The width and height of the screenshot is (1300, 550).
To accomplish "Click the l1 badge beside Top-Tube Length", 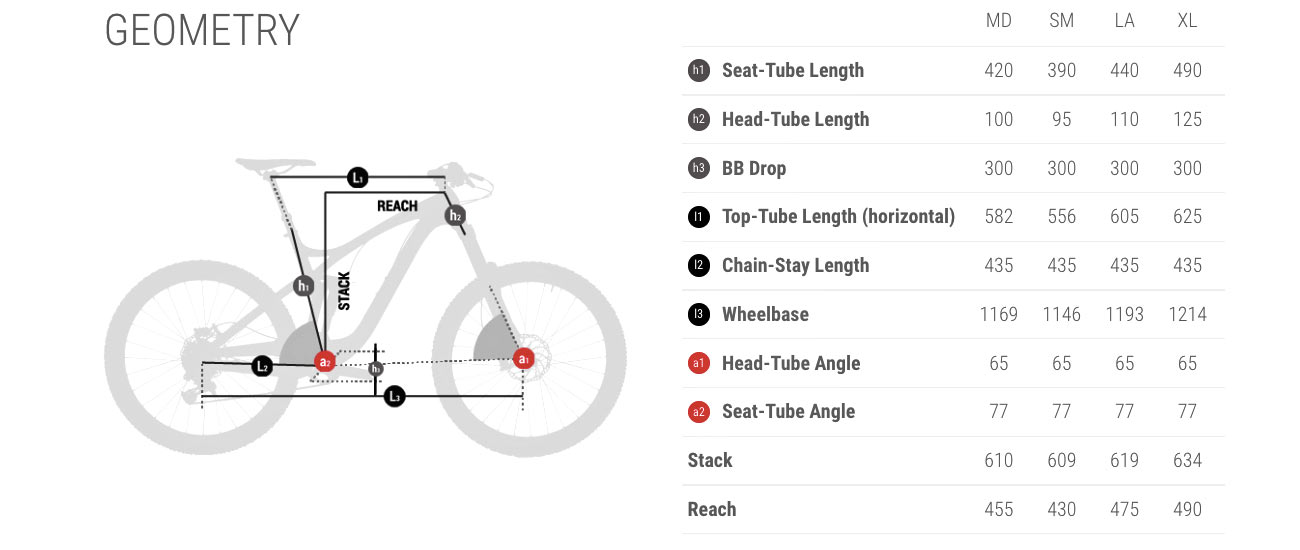I will [x=699, y=217].
